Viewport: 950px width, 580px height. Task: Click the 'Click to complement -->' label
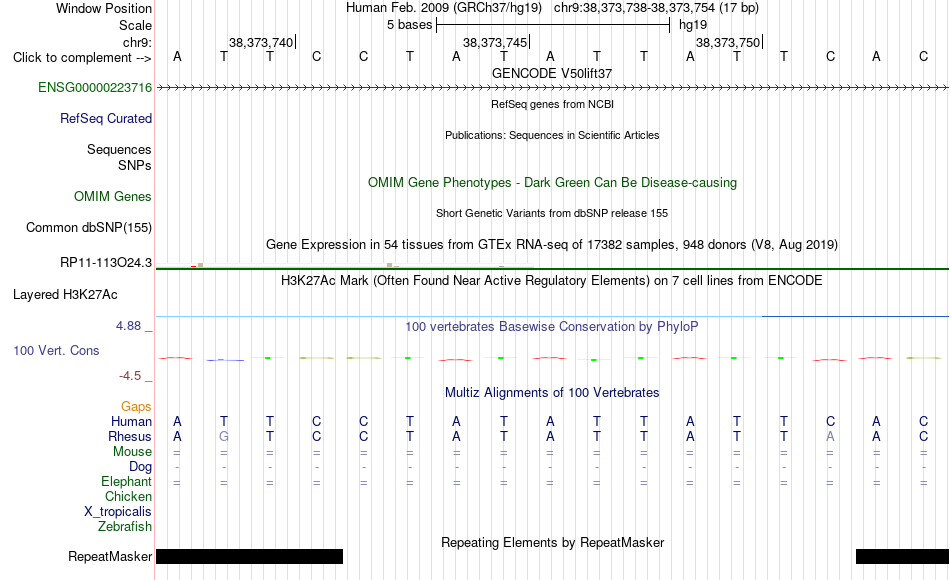pyautogui.click(x=82, y=58)
